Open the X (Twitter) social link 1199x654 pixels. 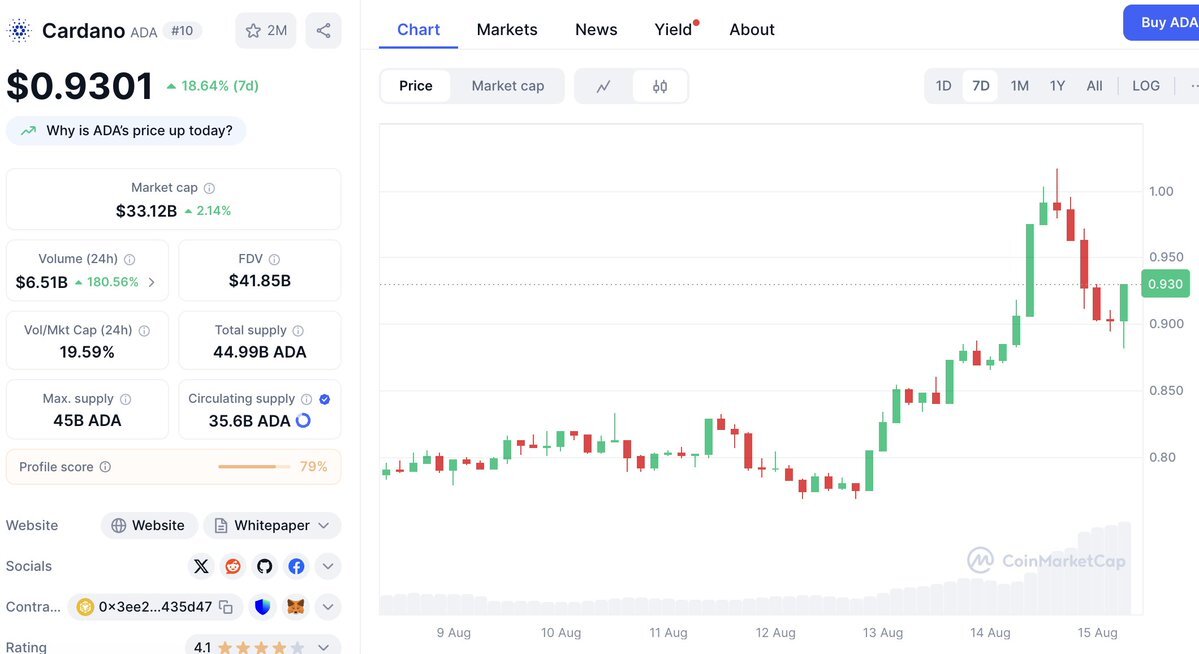(201, 566)
